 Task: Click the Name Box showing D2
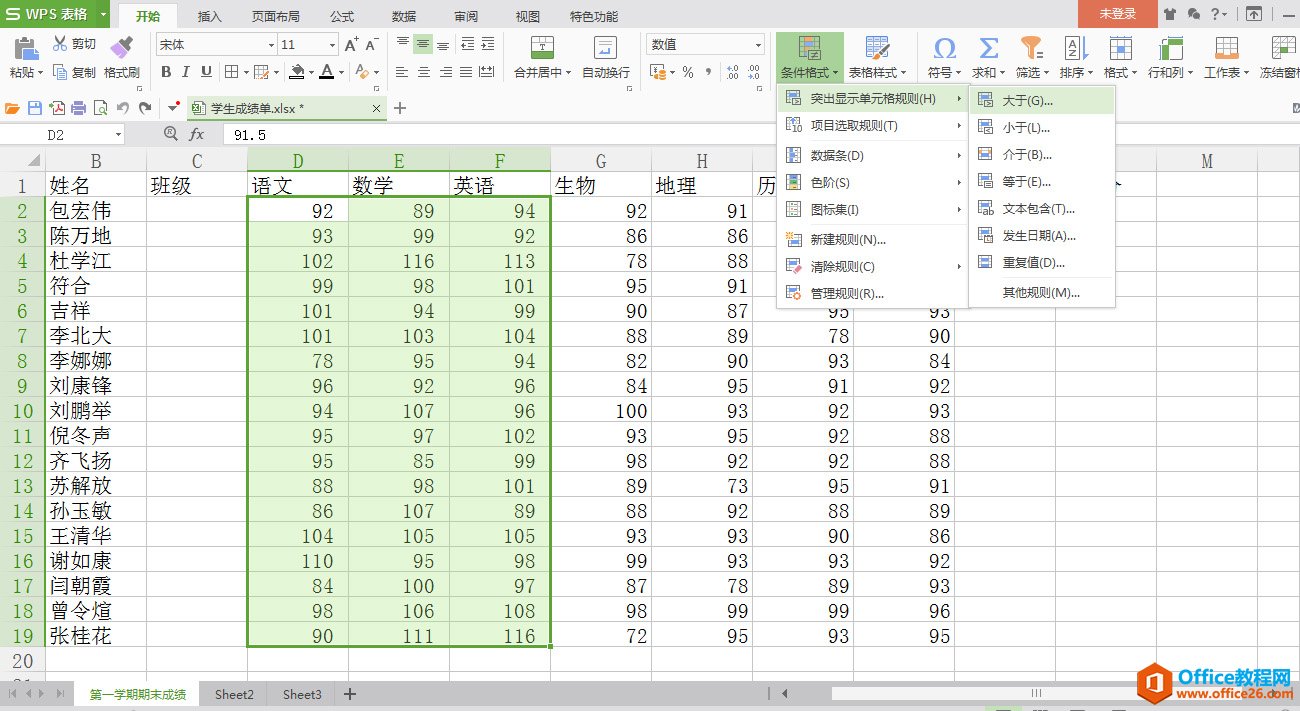(63, 134)
